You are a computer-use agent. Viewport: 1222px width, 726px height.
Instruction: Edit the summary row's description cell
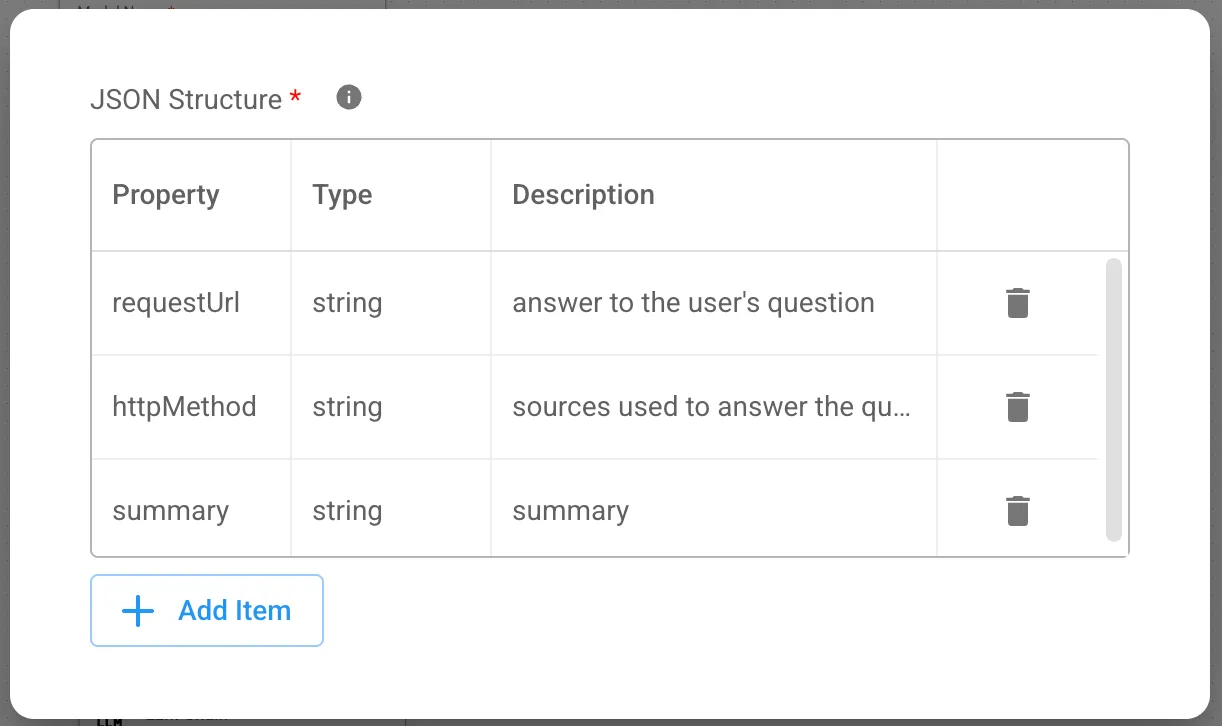coord(571,511)
